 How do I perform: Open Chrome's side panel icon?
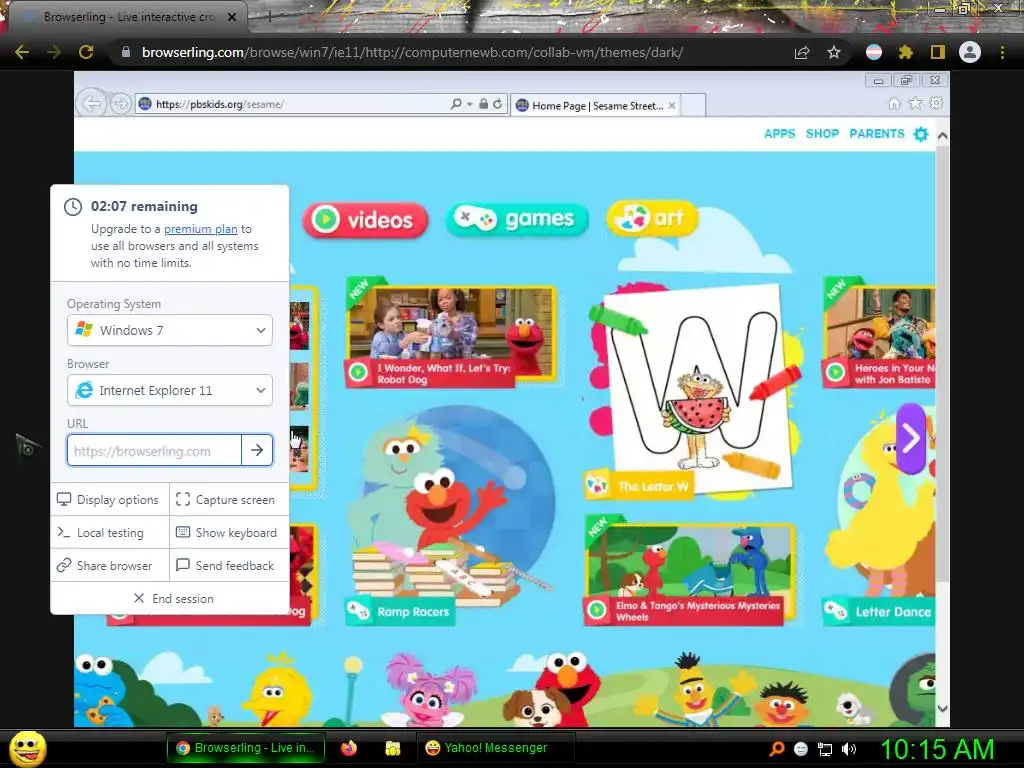click(x=938, y=52)
